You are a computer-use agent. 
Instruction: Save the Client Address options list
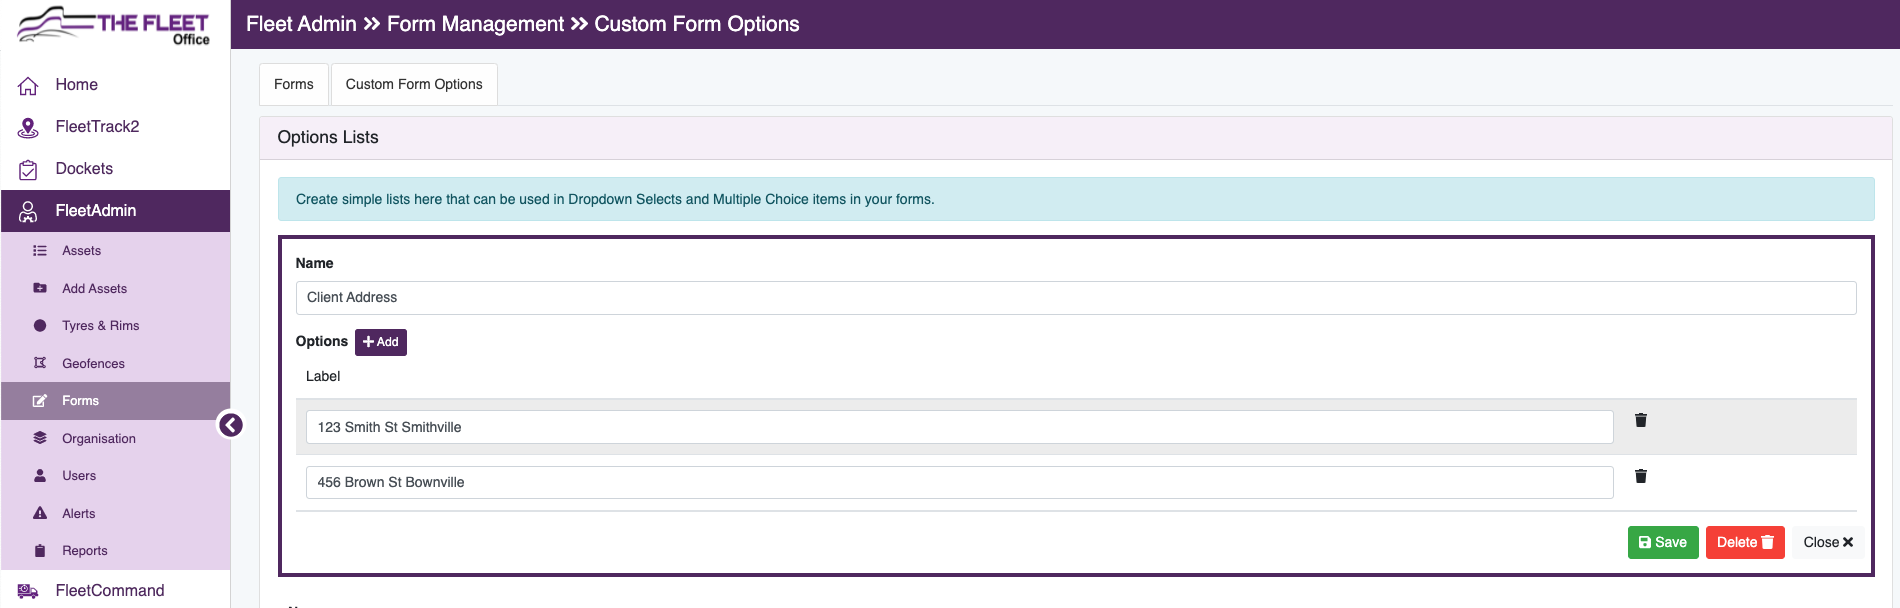coord(1662,542)
